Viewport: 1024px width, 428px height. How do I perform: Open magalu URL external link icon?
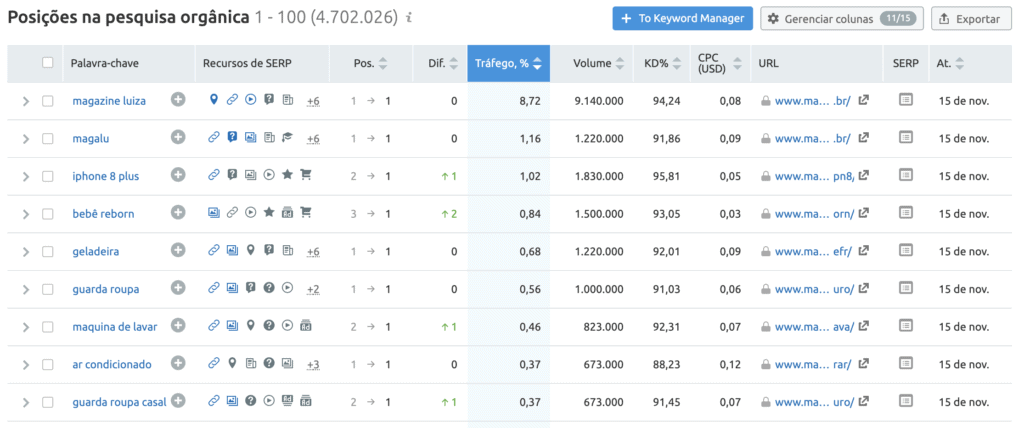pos(863,138)
